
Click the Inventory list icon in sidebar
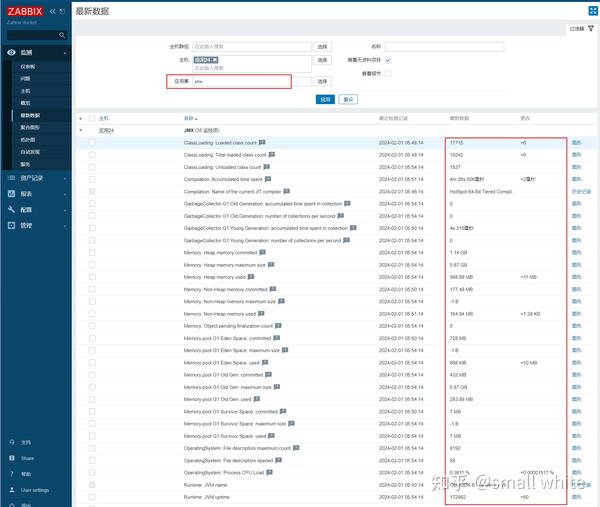click(x=11, y=178)
